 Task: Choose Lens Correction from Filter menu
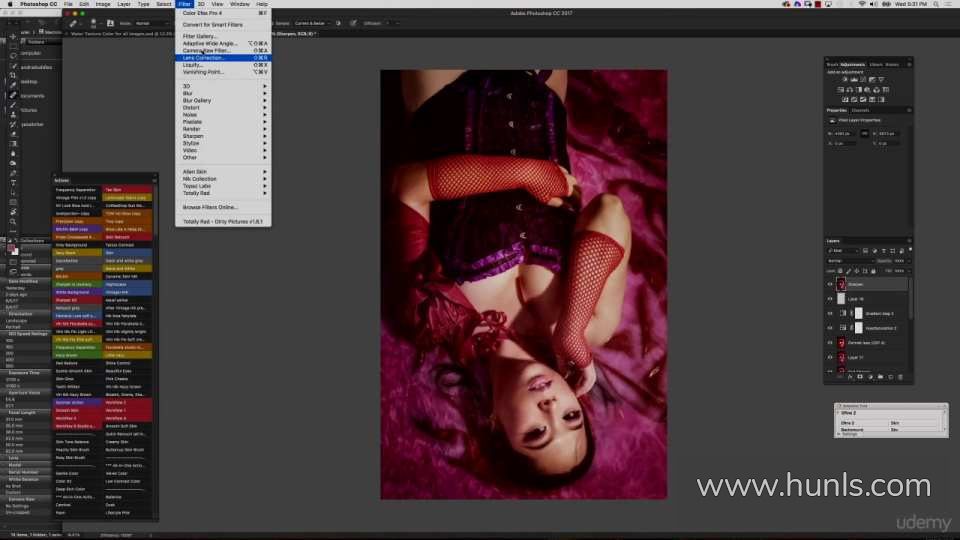pyautogui.click(x=203, y=58)
